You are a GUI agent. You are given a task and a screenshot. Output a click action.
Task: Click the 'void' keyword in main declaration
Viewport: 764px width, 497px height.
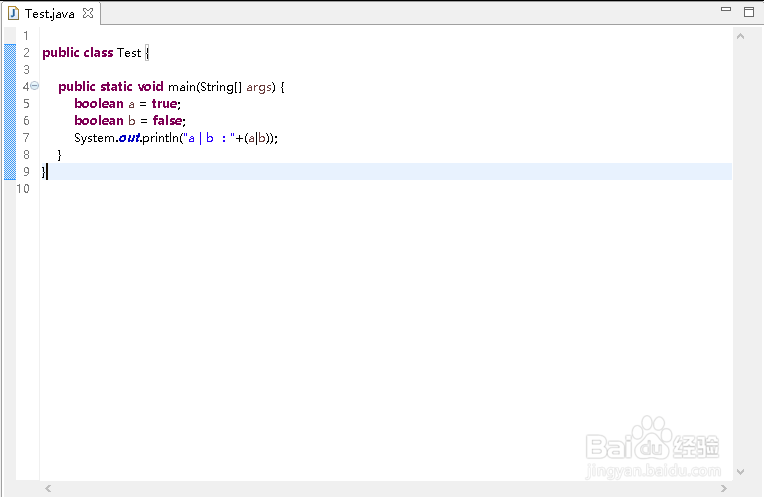pos(151,87)
